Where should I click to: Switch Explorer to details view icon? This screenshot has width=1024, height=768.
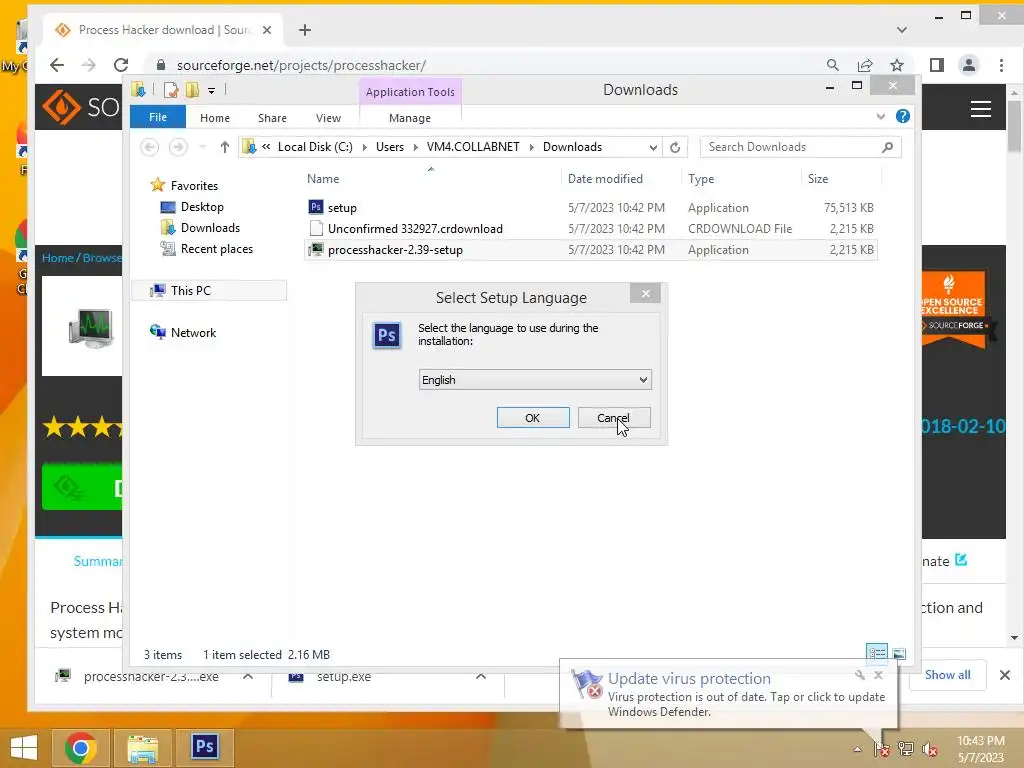[877, 652]
